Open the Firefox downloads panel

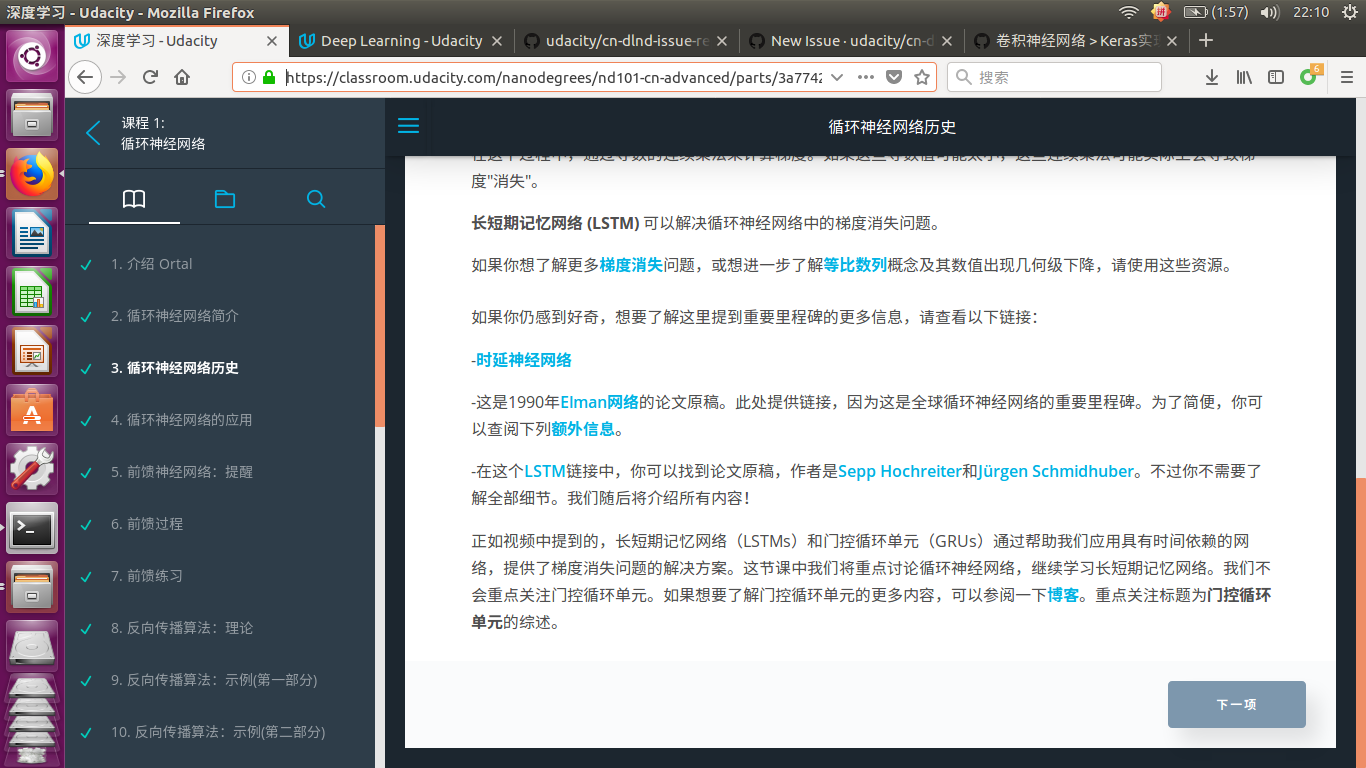[x=1211, y=76]
